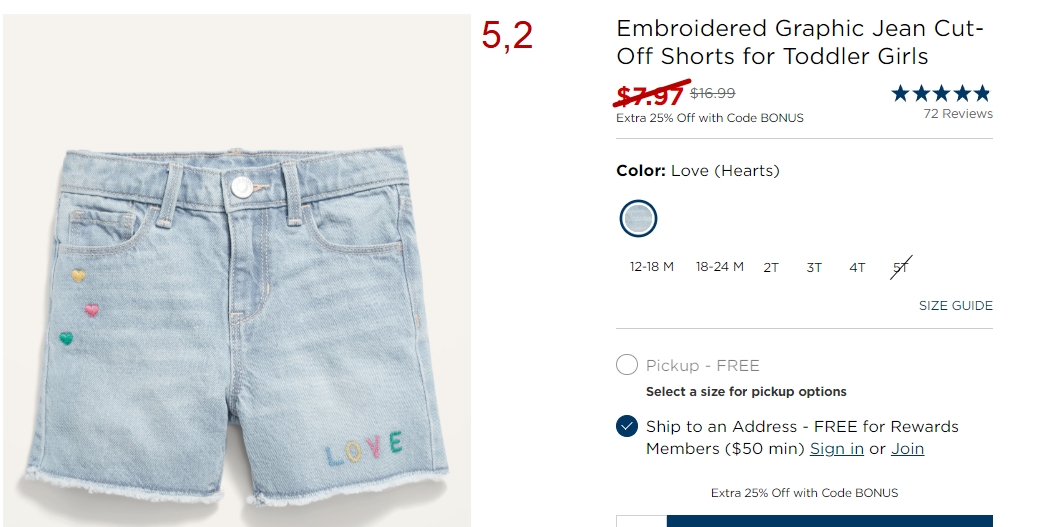Click the product title text
This screenshot has width=1040, height=527.
click(799, 42)
